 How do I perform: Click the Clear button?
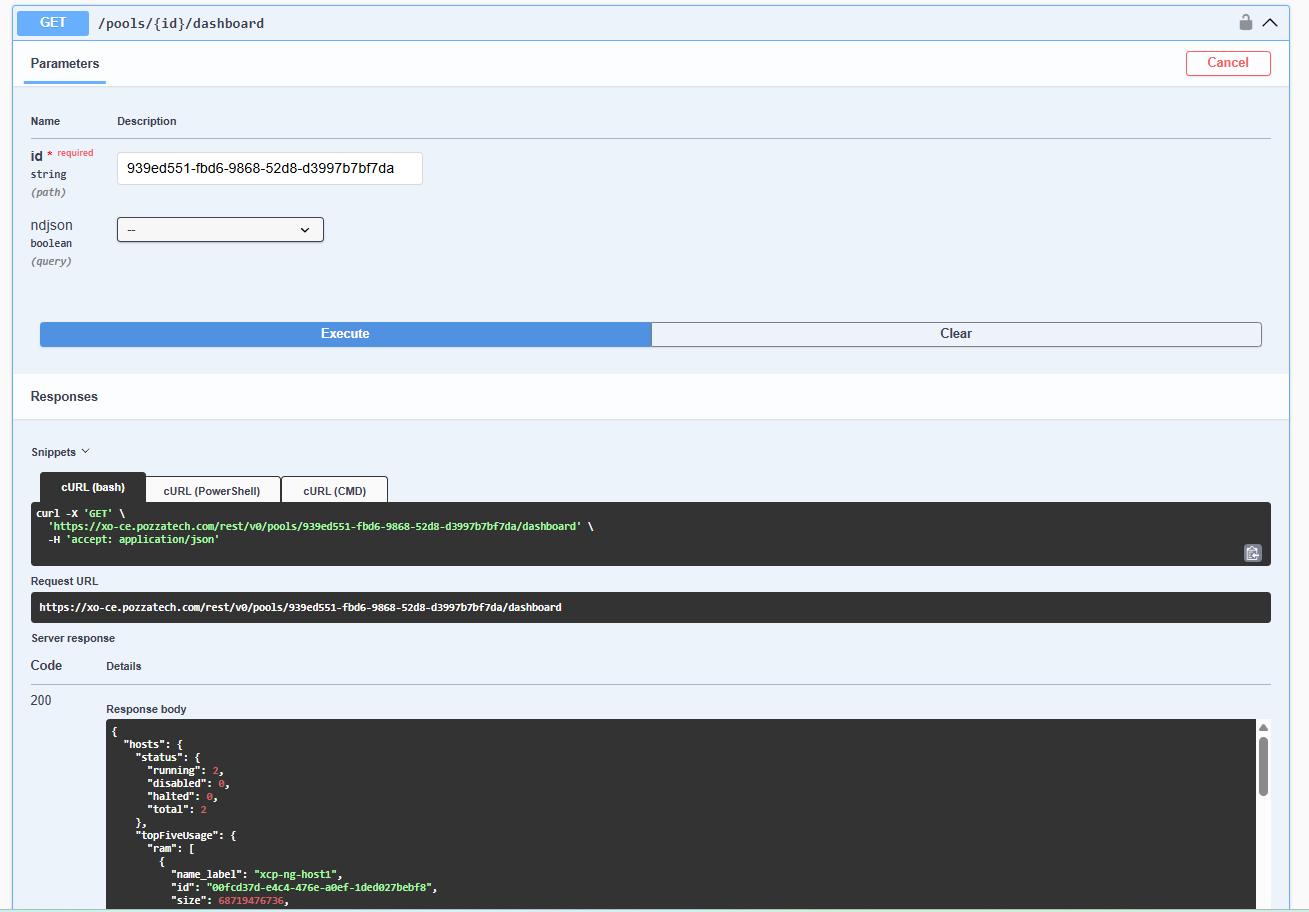pyautogui.click(x=955, y=334)
